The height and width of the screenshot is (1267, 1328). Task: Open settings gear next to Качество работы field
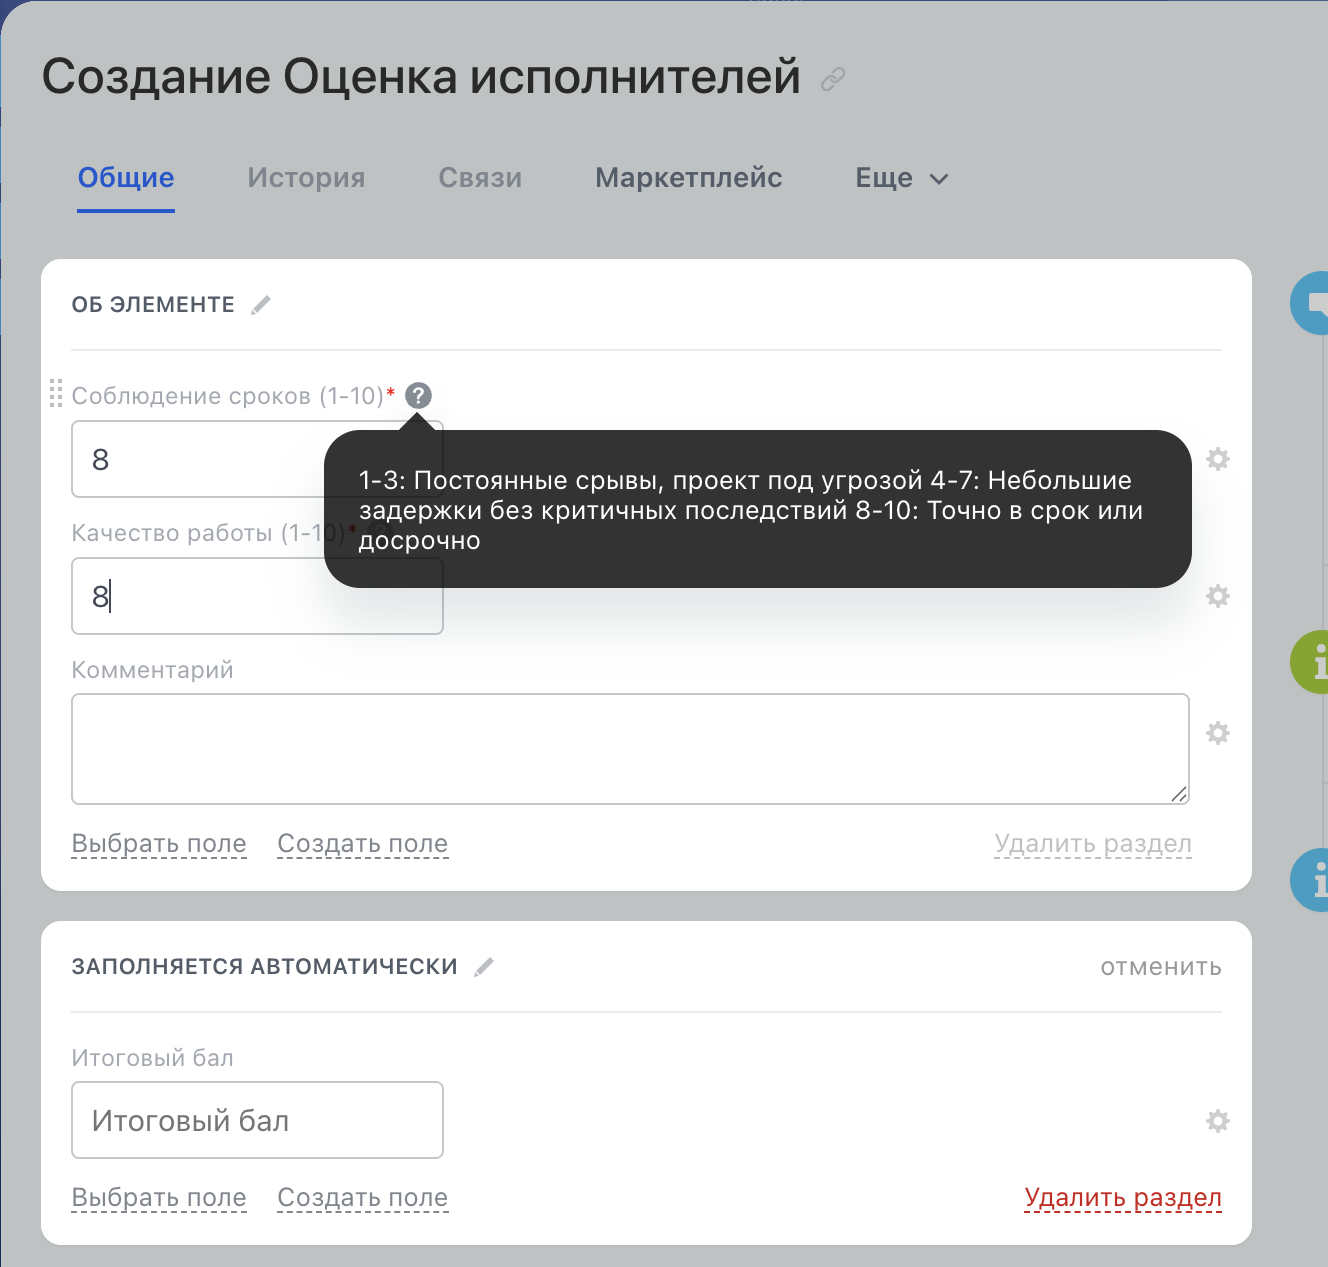[x=1218, y=596]
